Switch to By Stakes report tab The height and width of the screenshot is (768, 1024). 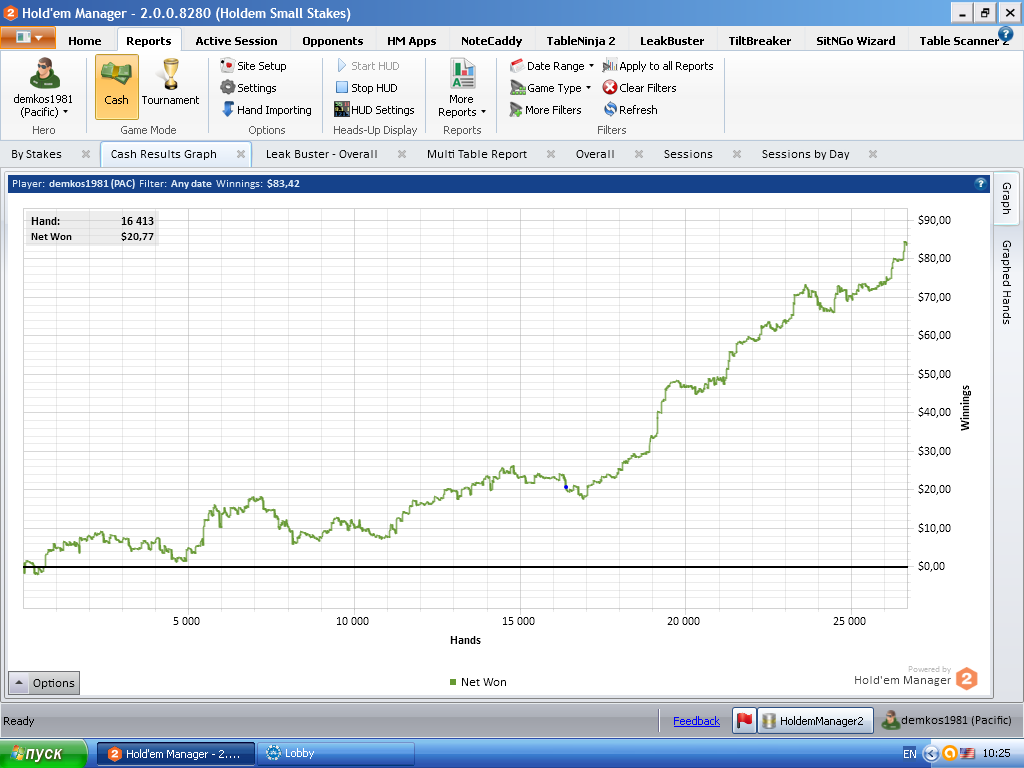coord(37,154)
